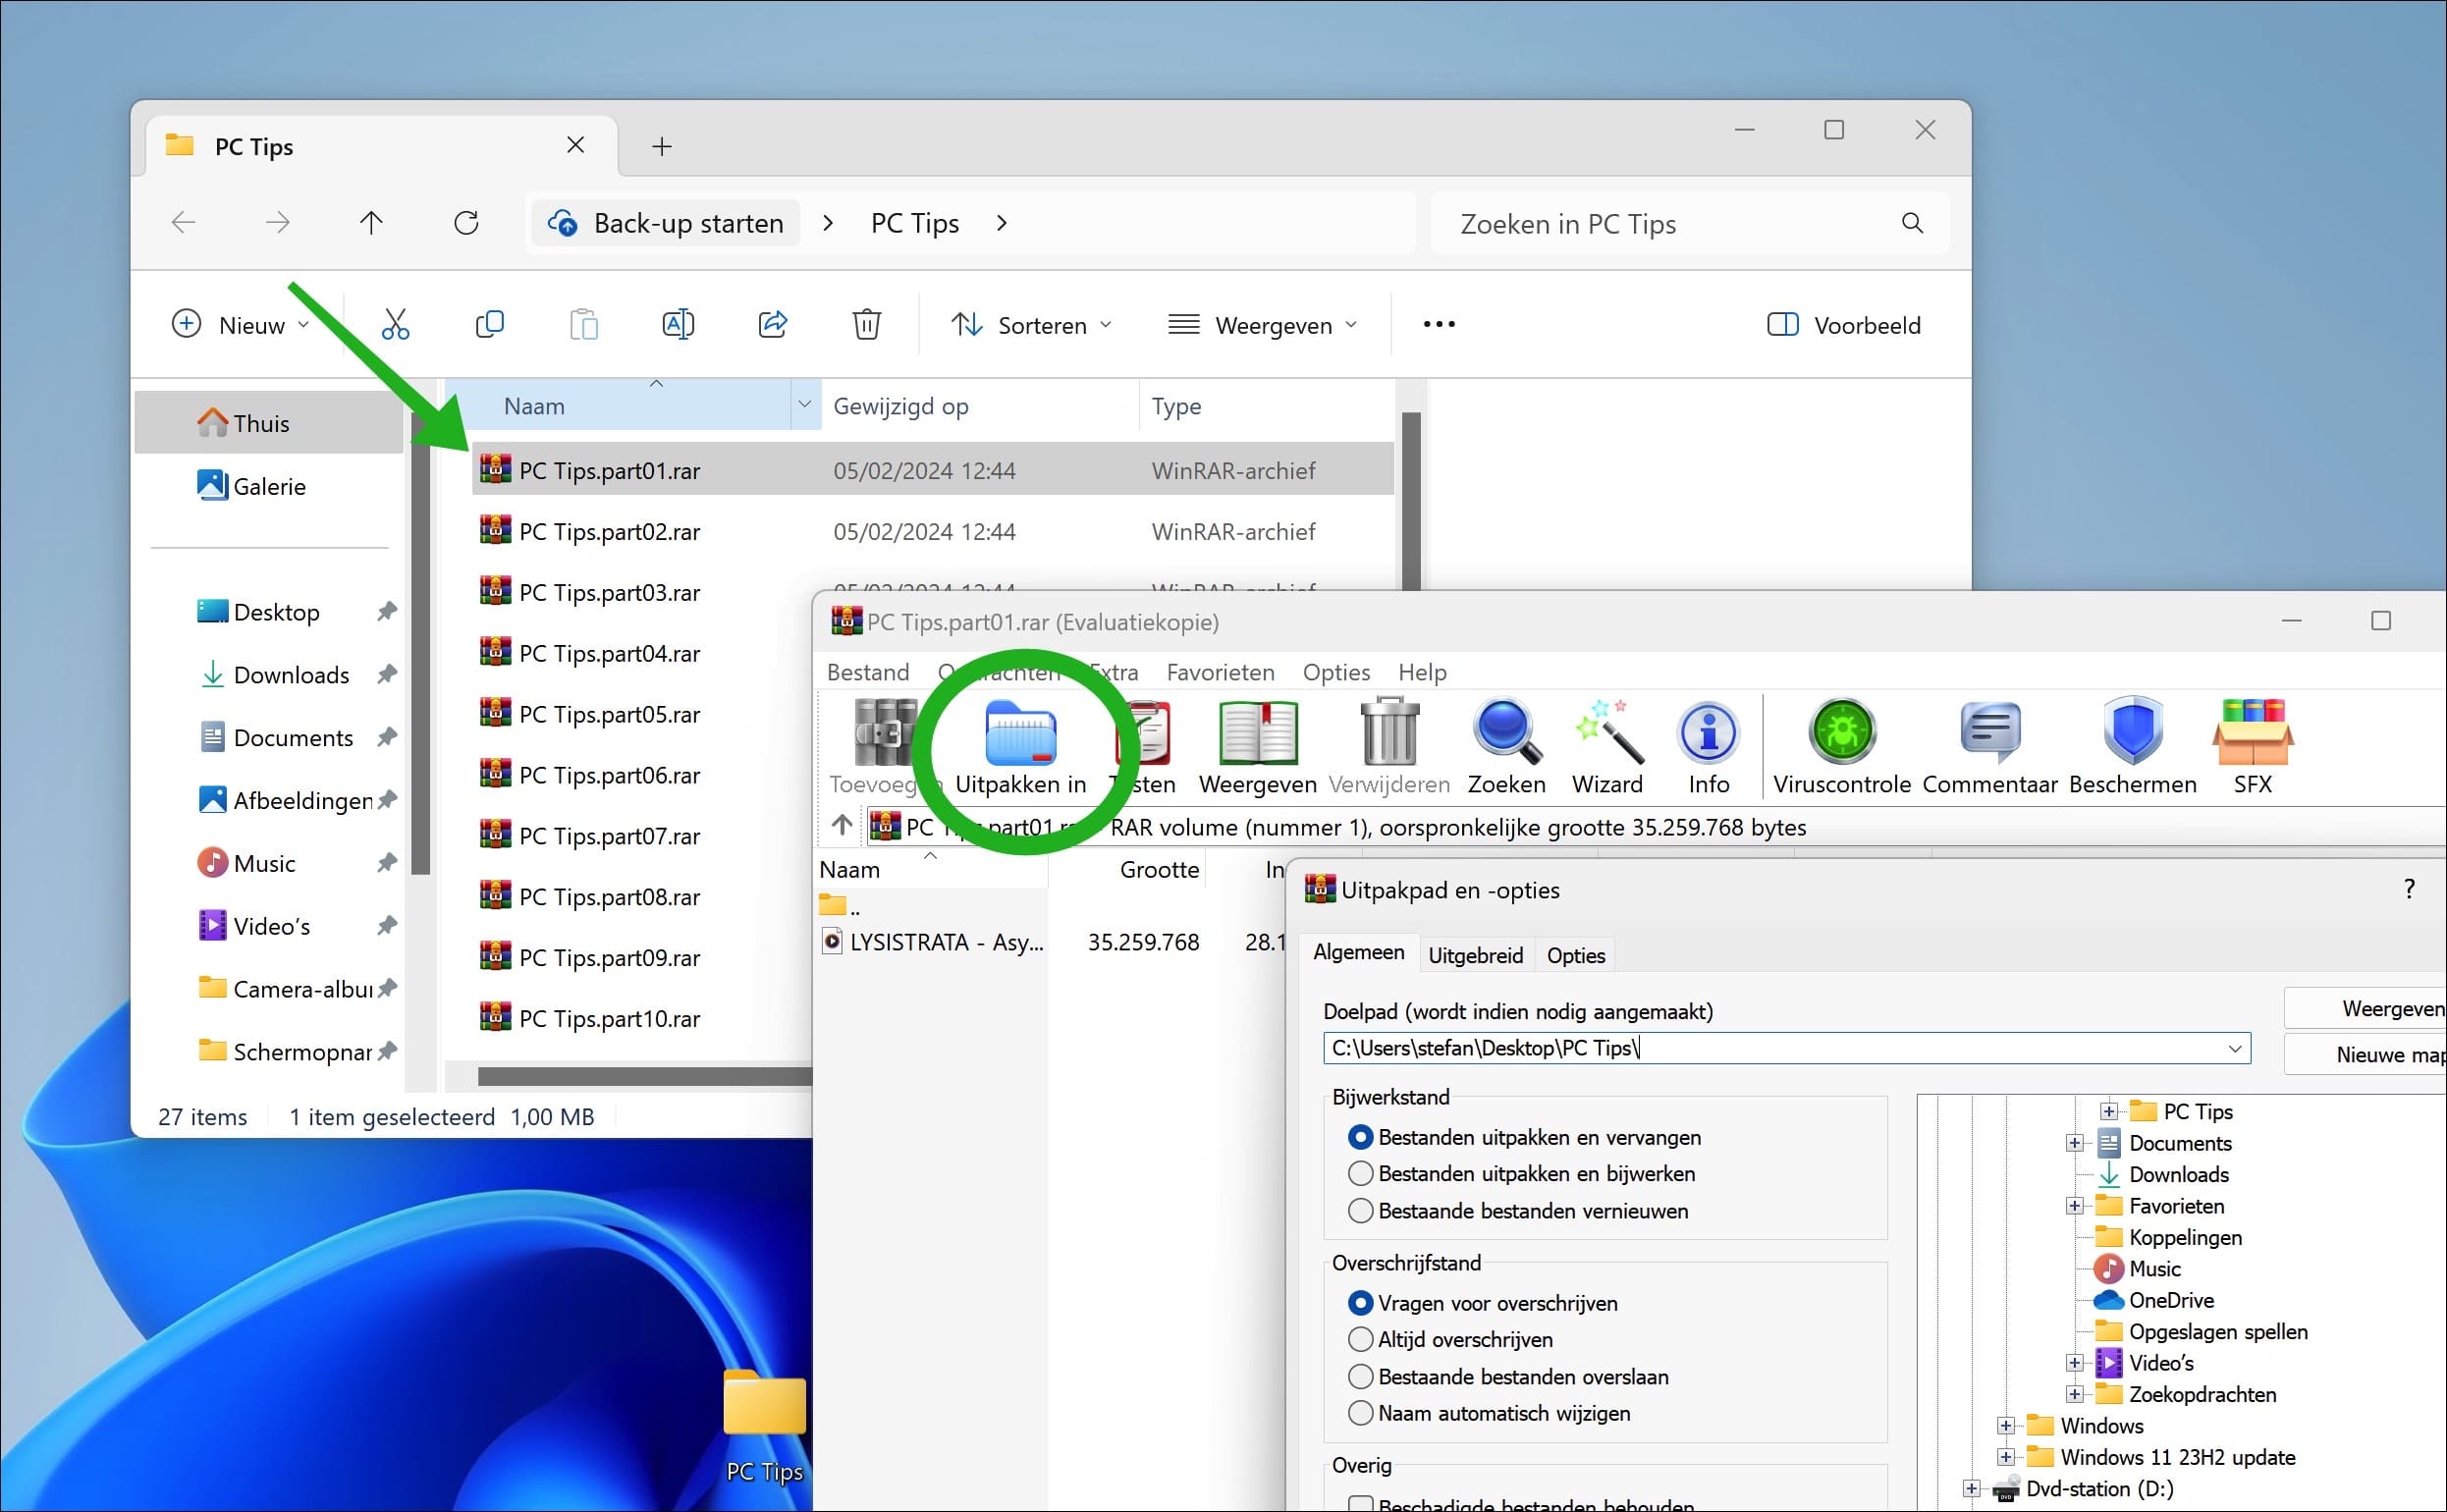This screenshot has height=1512, width=2447.
Task: Select 'Bestanden uitpakken en bijwerken' option
Action: click(1360, 1173)
